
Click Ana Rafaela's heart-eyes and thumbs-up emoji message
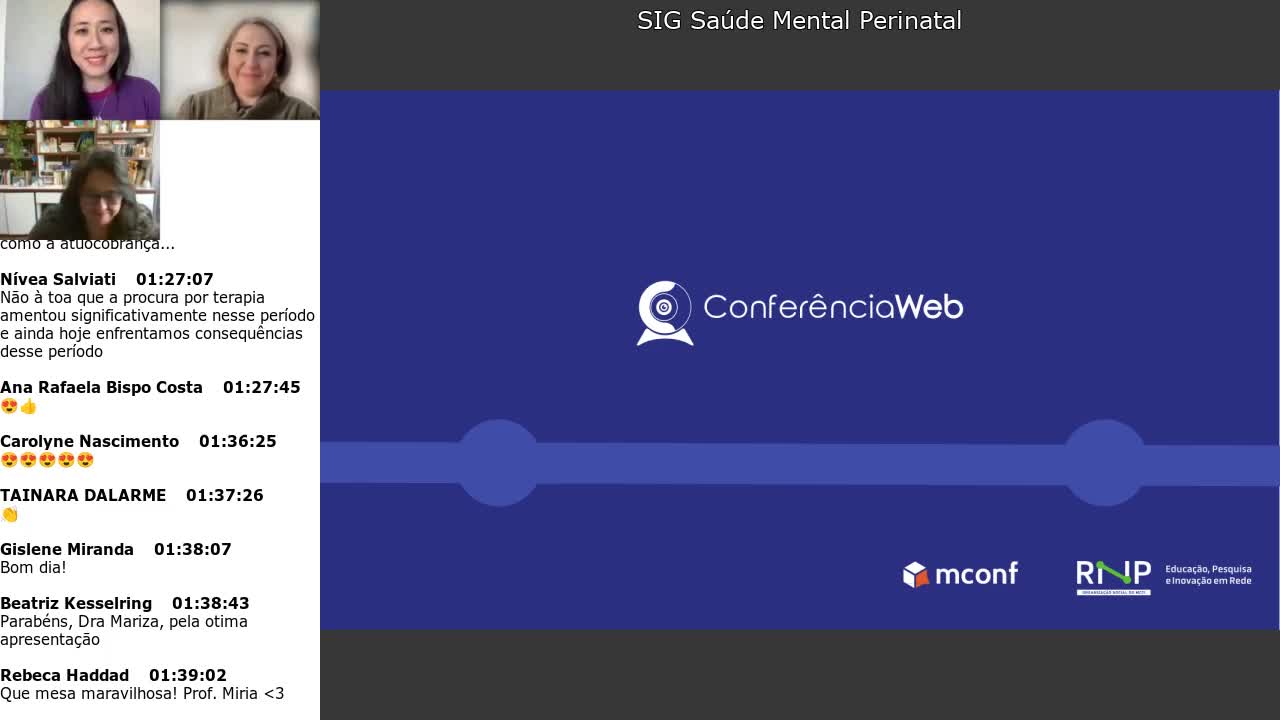pos(19,406)
